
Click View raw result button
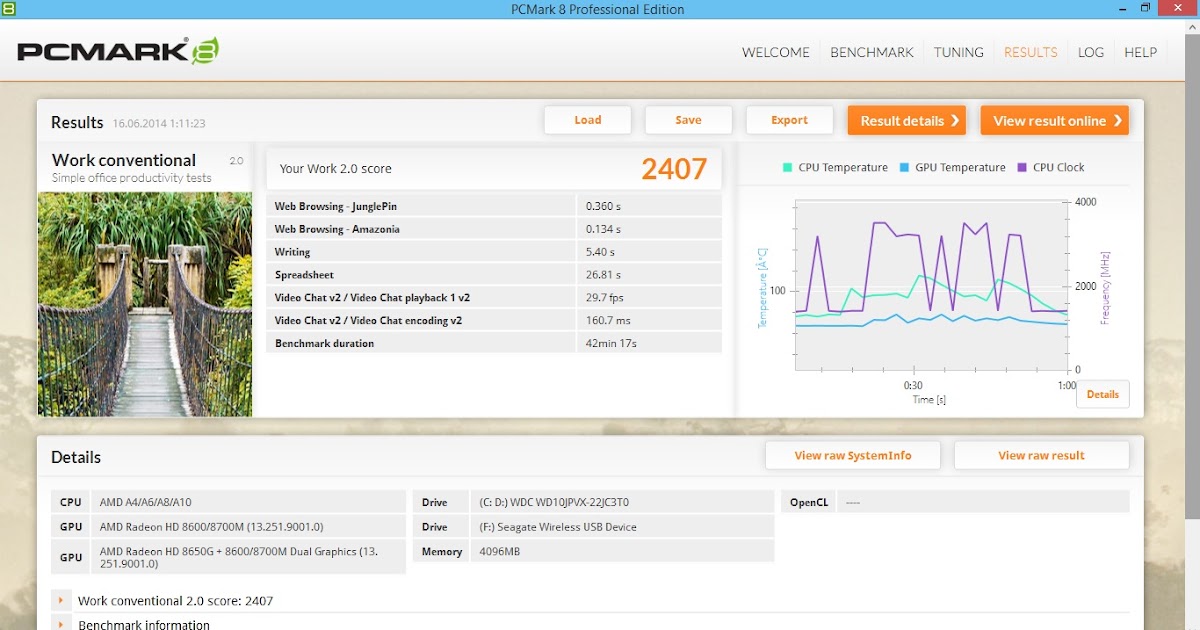click(x=1041, y=455)
